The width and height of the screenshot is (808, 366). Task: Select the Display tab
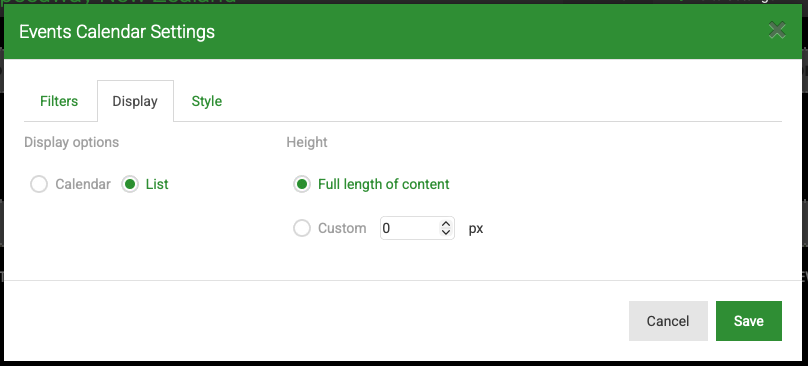pyautogui.click(x=135, y=101)
